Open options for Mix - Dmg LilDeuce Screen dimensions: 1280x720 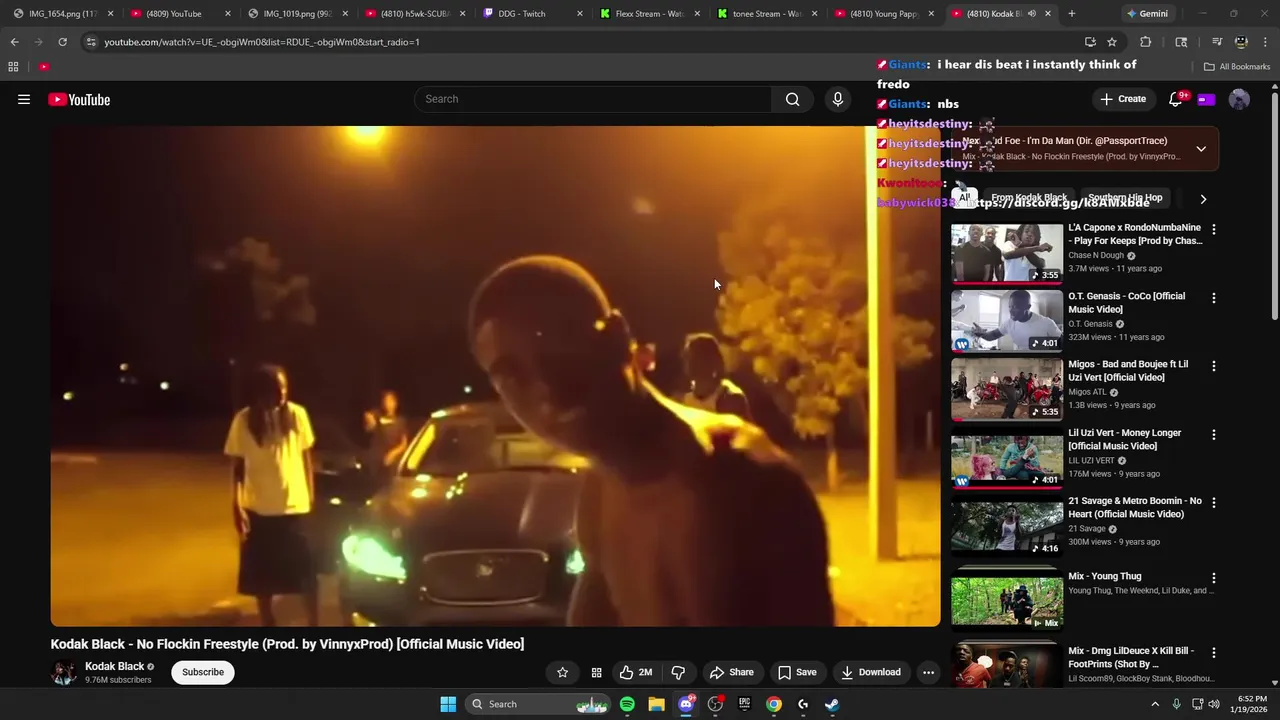click(1214, 652)
